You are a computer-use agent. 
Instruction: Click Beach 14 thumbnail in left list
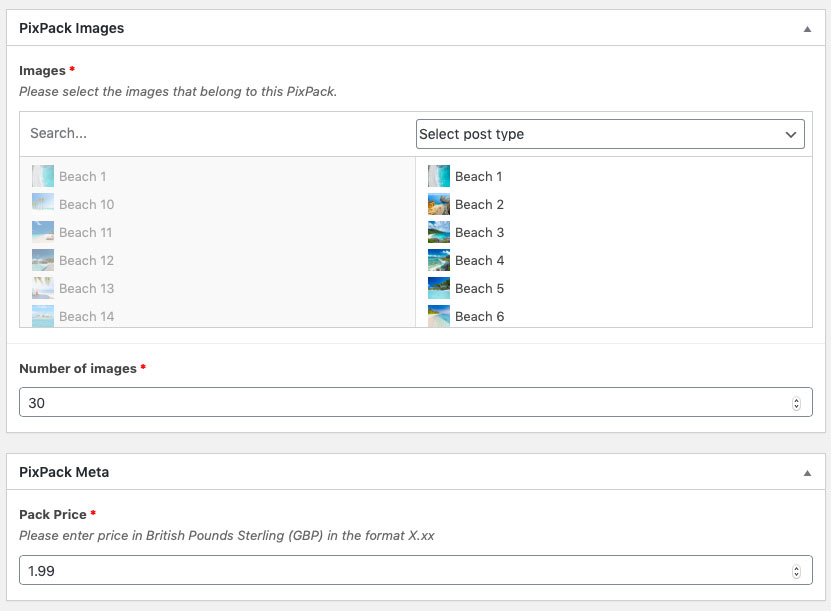[43, 316]
